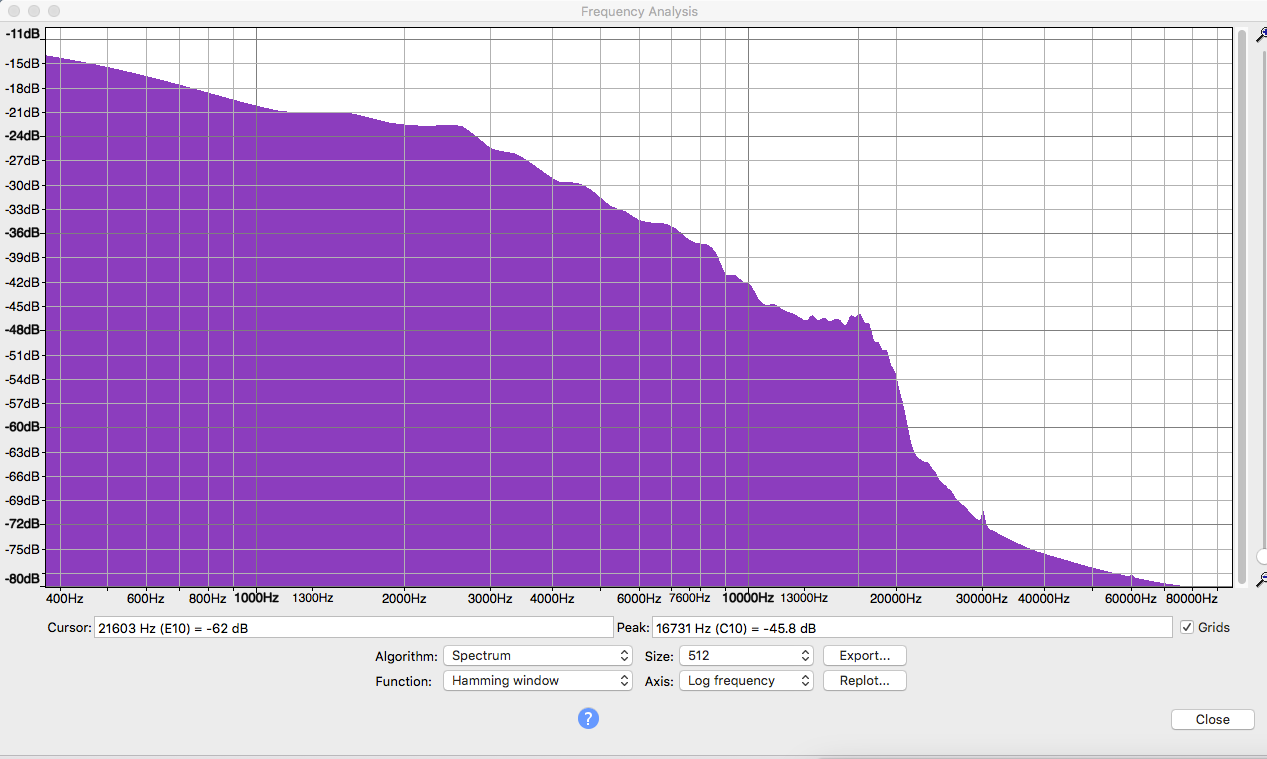
Task: Click the Close button
Action: click(x=1212, y=719)
